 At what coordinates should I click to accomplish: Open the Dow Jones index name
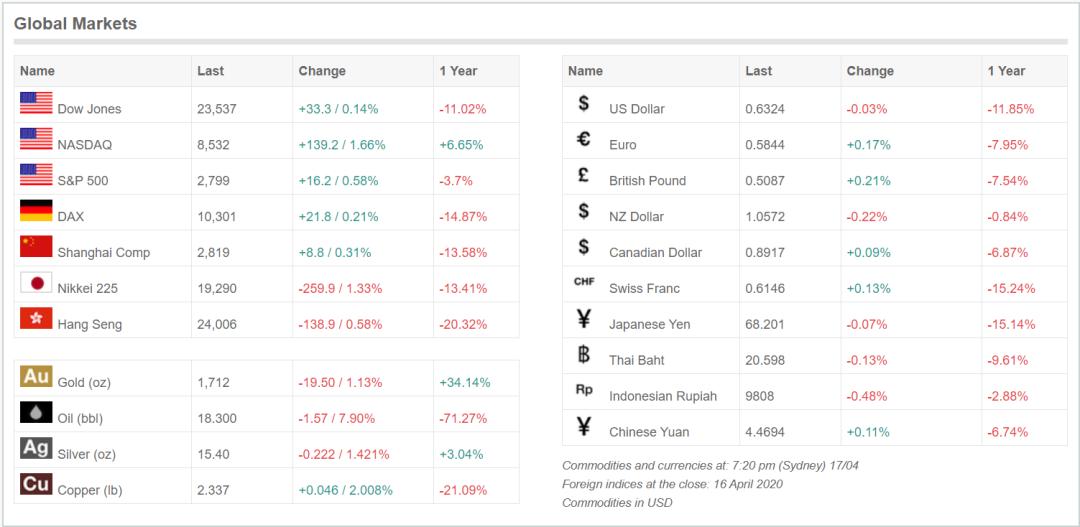click(x=89, y=109)
